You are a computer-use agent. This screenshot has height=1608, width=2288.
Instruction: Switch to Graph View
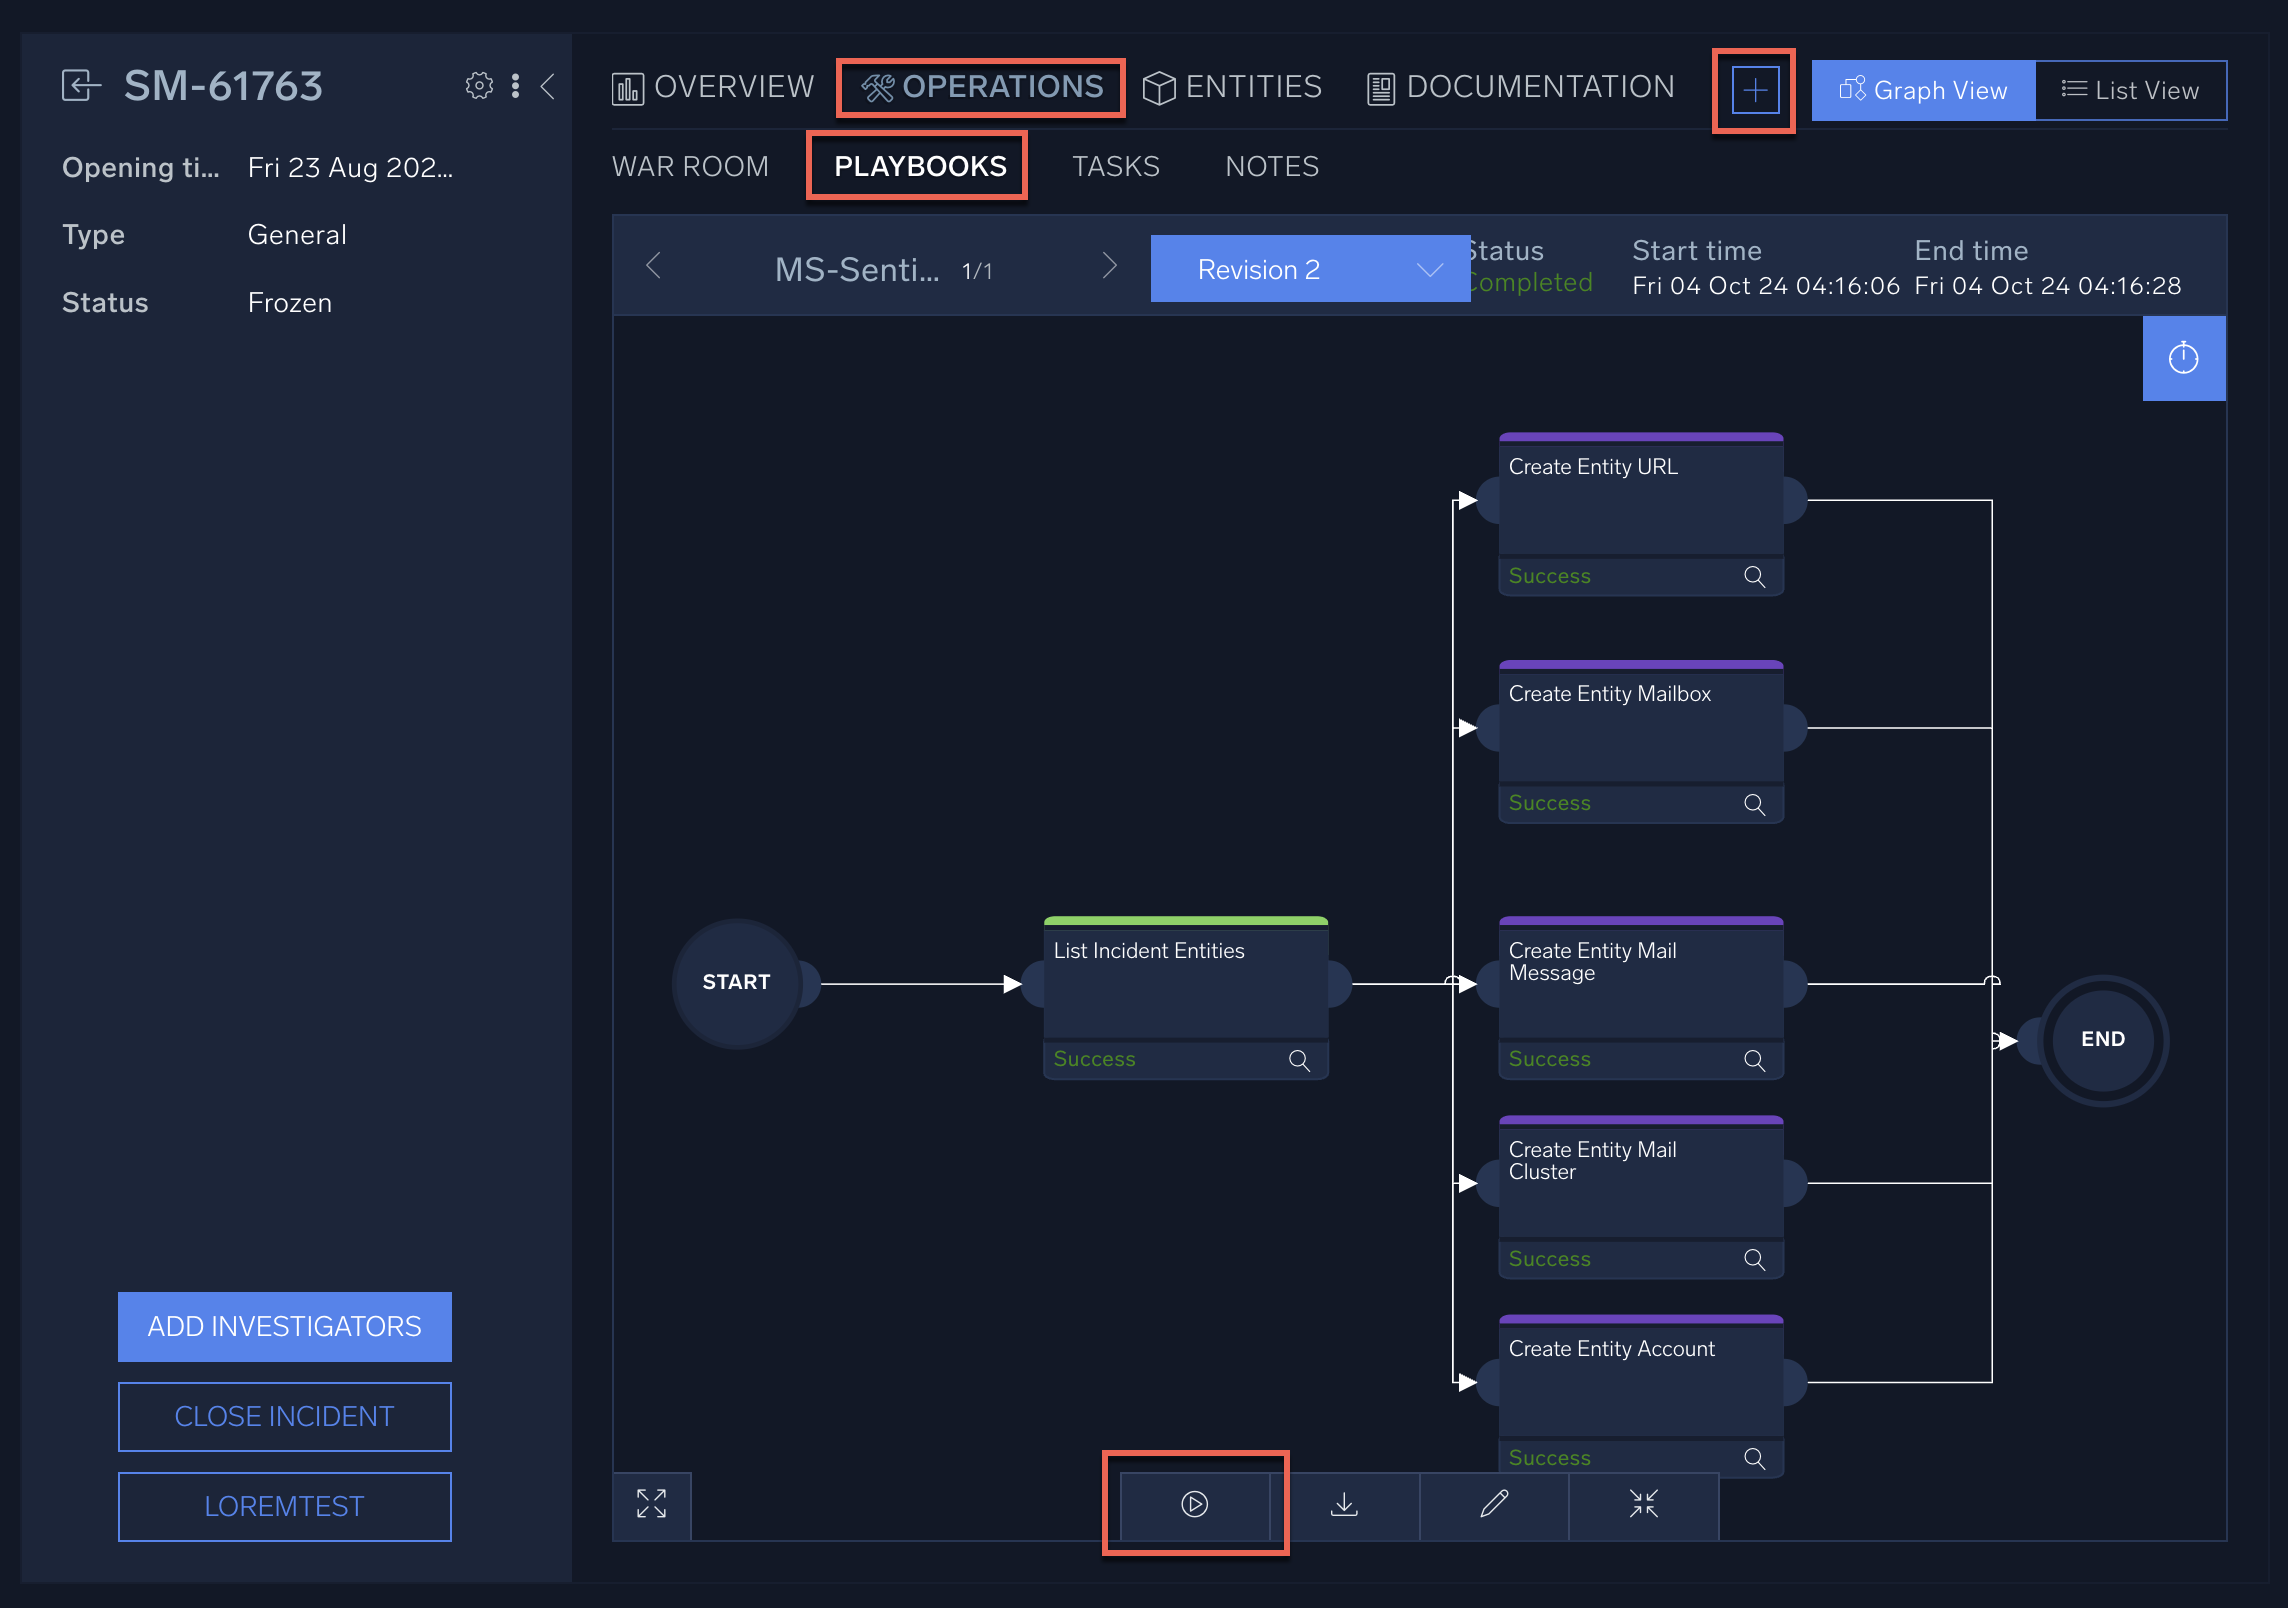(x=1922, y=90)
